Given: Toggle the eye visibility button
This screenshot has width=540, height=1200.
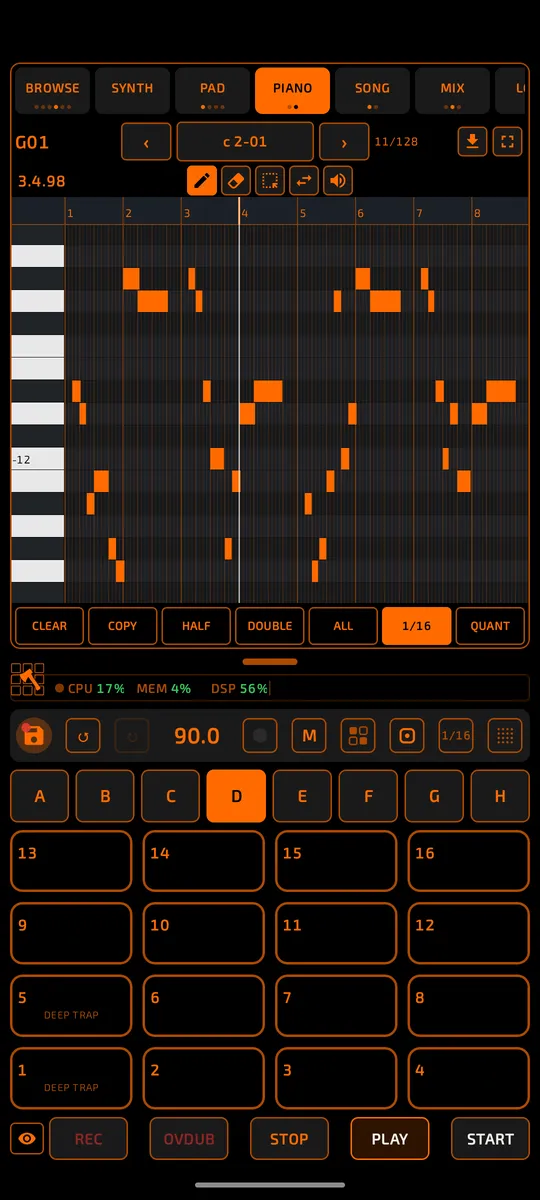Looking at the screenshot, I should pos(27,1138).
